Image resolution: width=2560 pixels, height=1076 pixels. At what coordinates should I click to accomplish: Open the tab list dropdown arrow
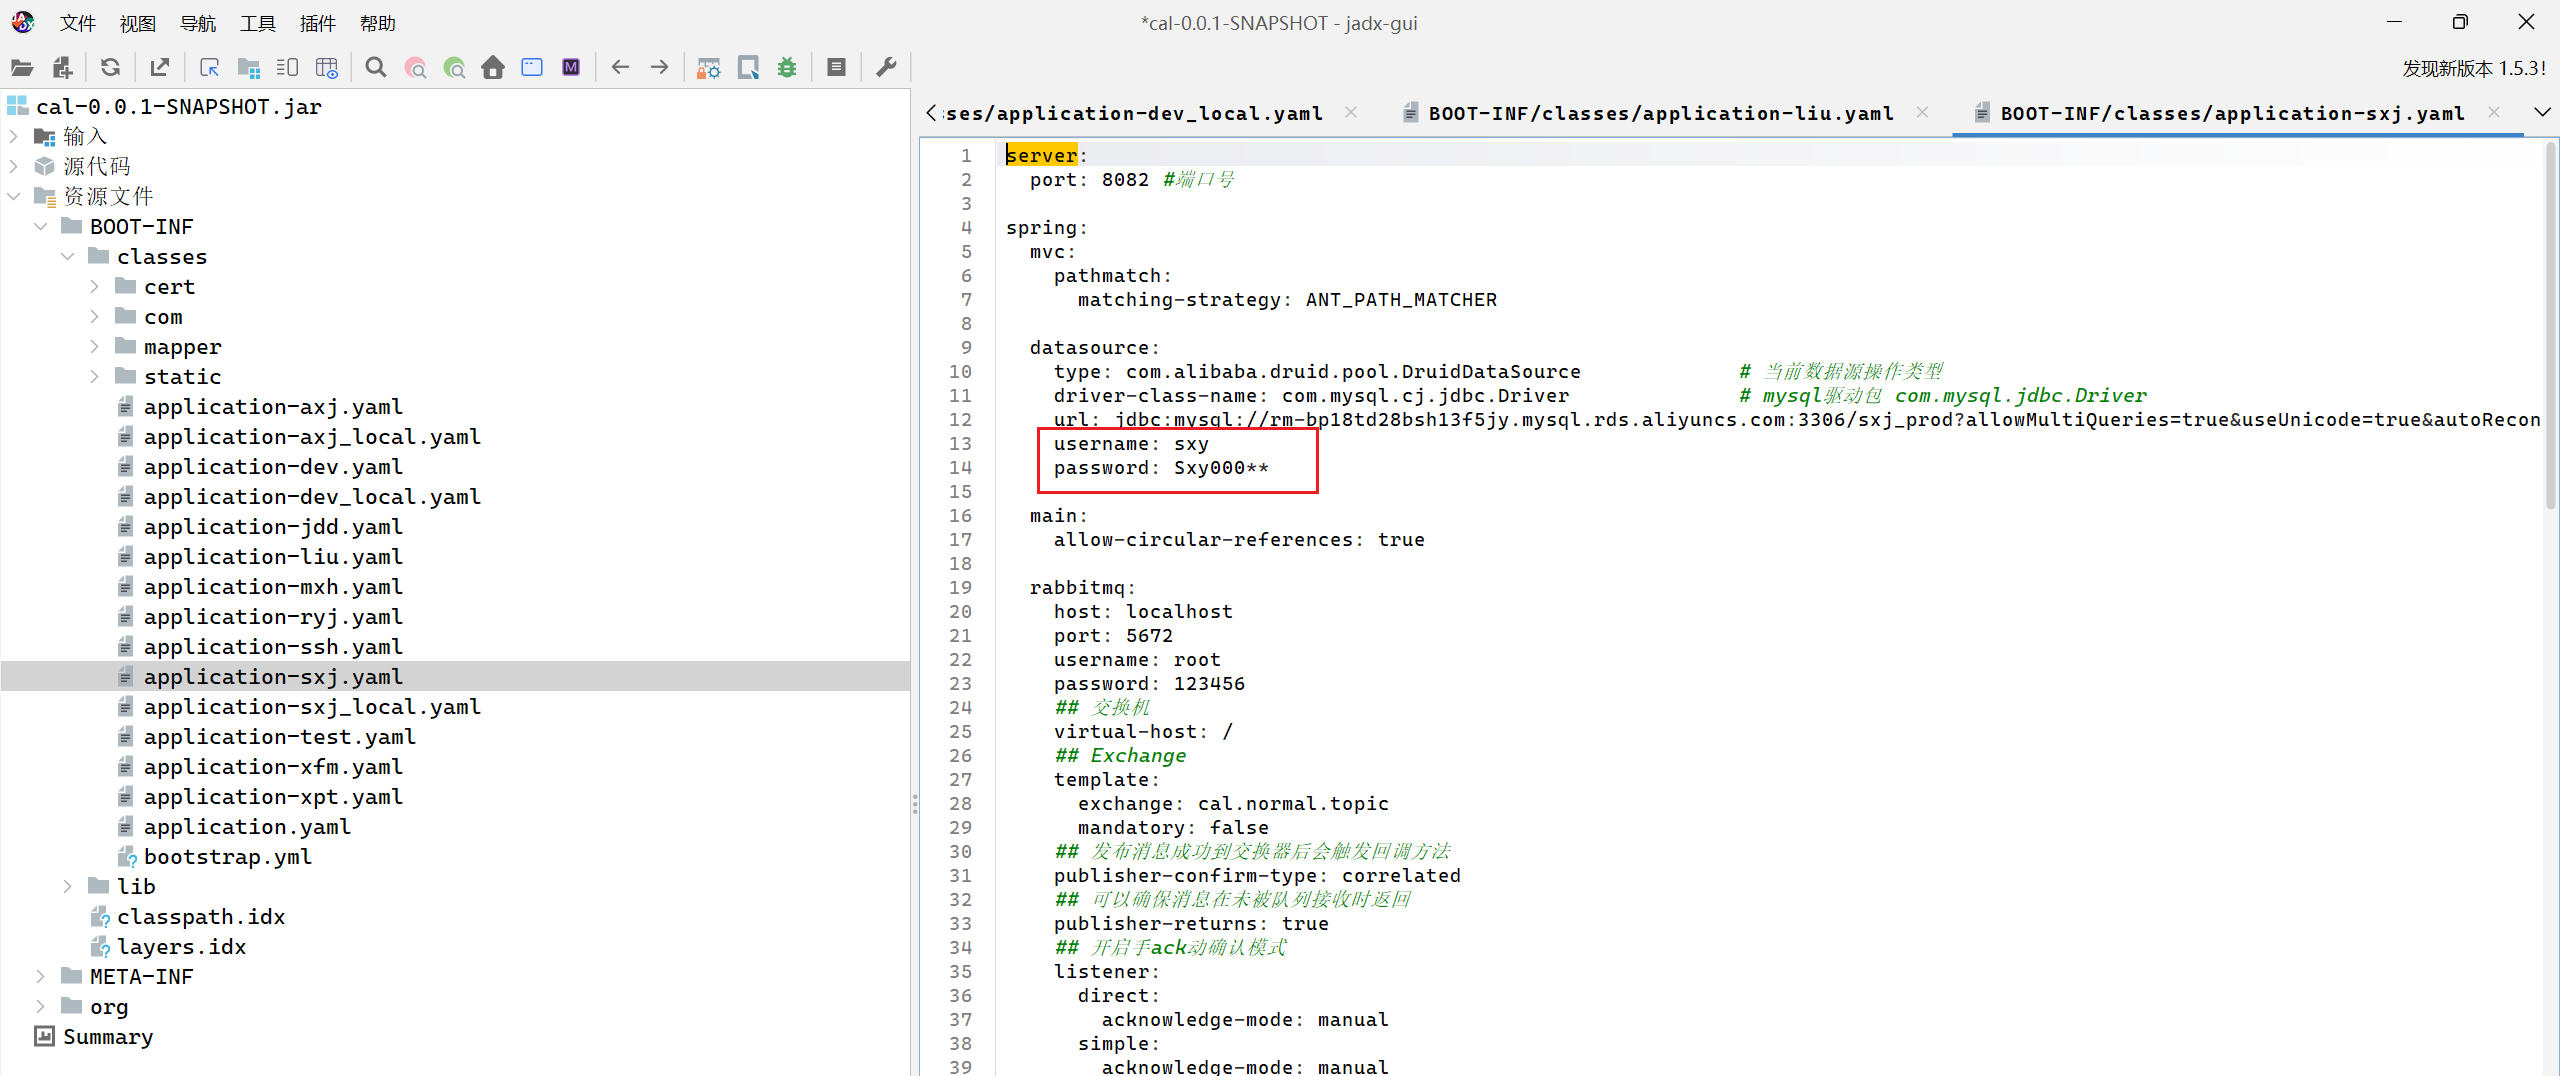click(2542, 113)
